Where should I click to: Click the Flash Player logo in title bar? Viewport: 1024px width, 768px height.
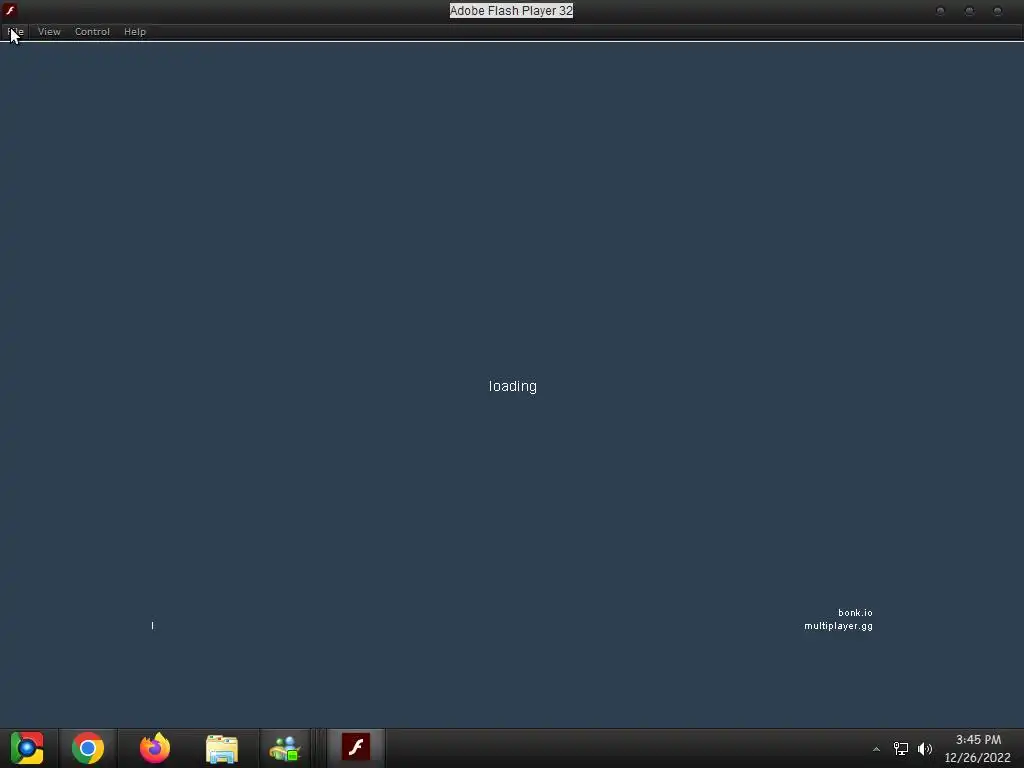point(10,10)
